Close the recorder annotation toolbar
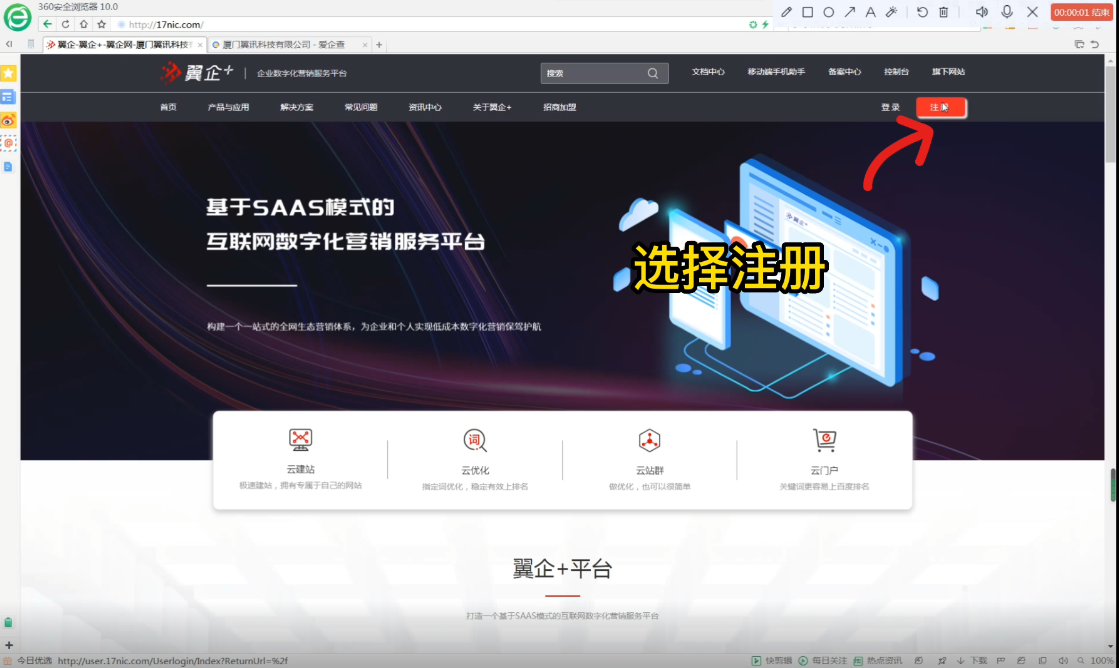This screenshot has width=1119, height=668. coord(1033,12)
